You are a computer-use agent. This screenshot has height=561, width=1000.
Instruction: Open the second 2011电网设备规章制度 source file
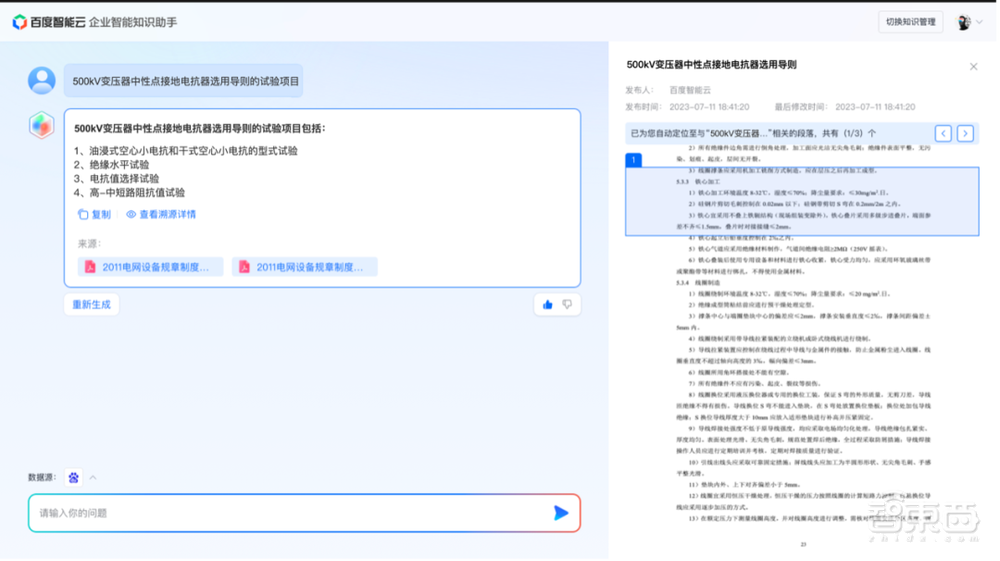tap(305, 267)
